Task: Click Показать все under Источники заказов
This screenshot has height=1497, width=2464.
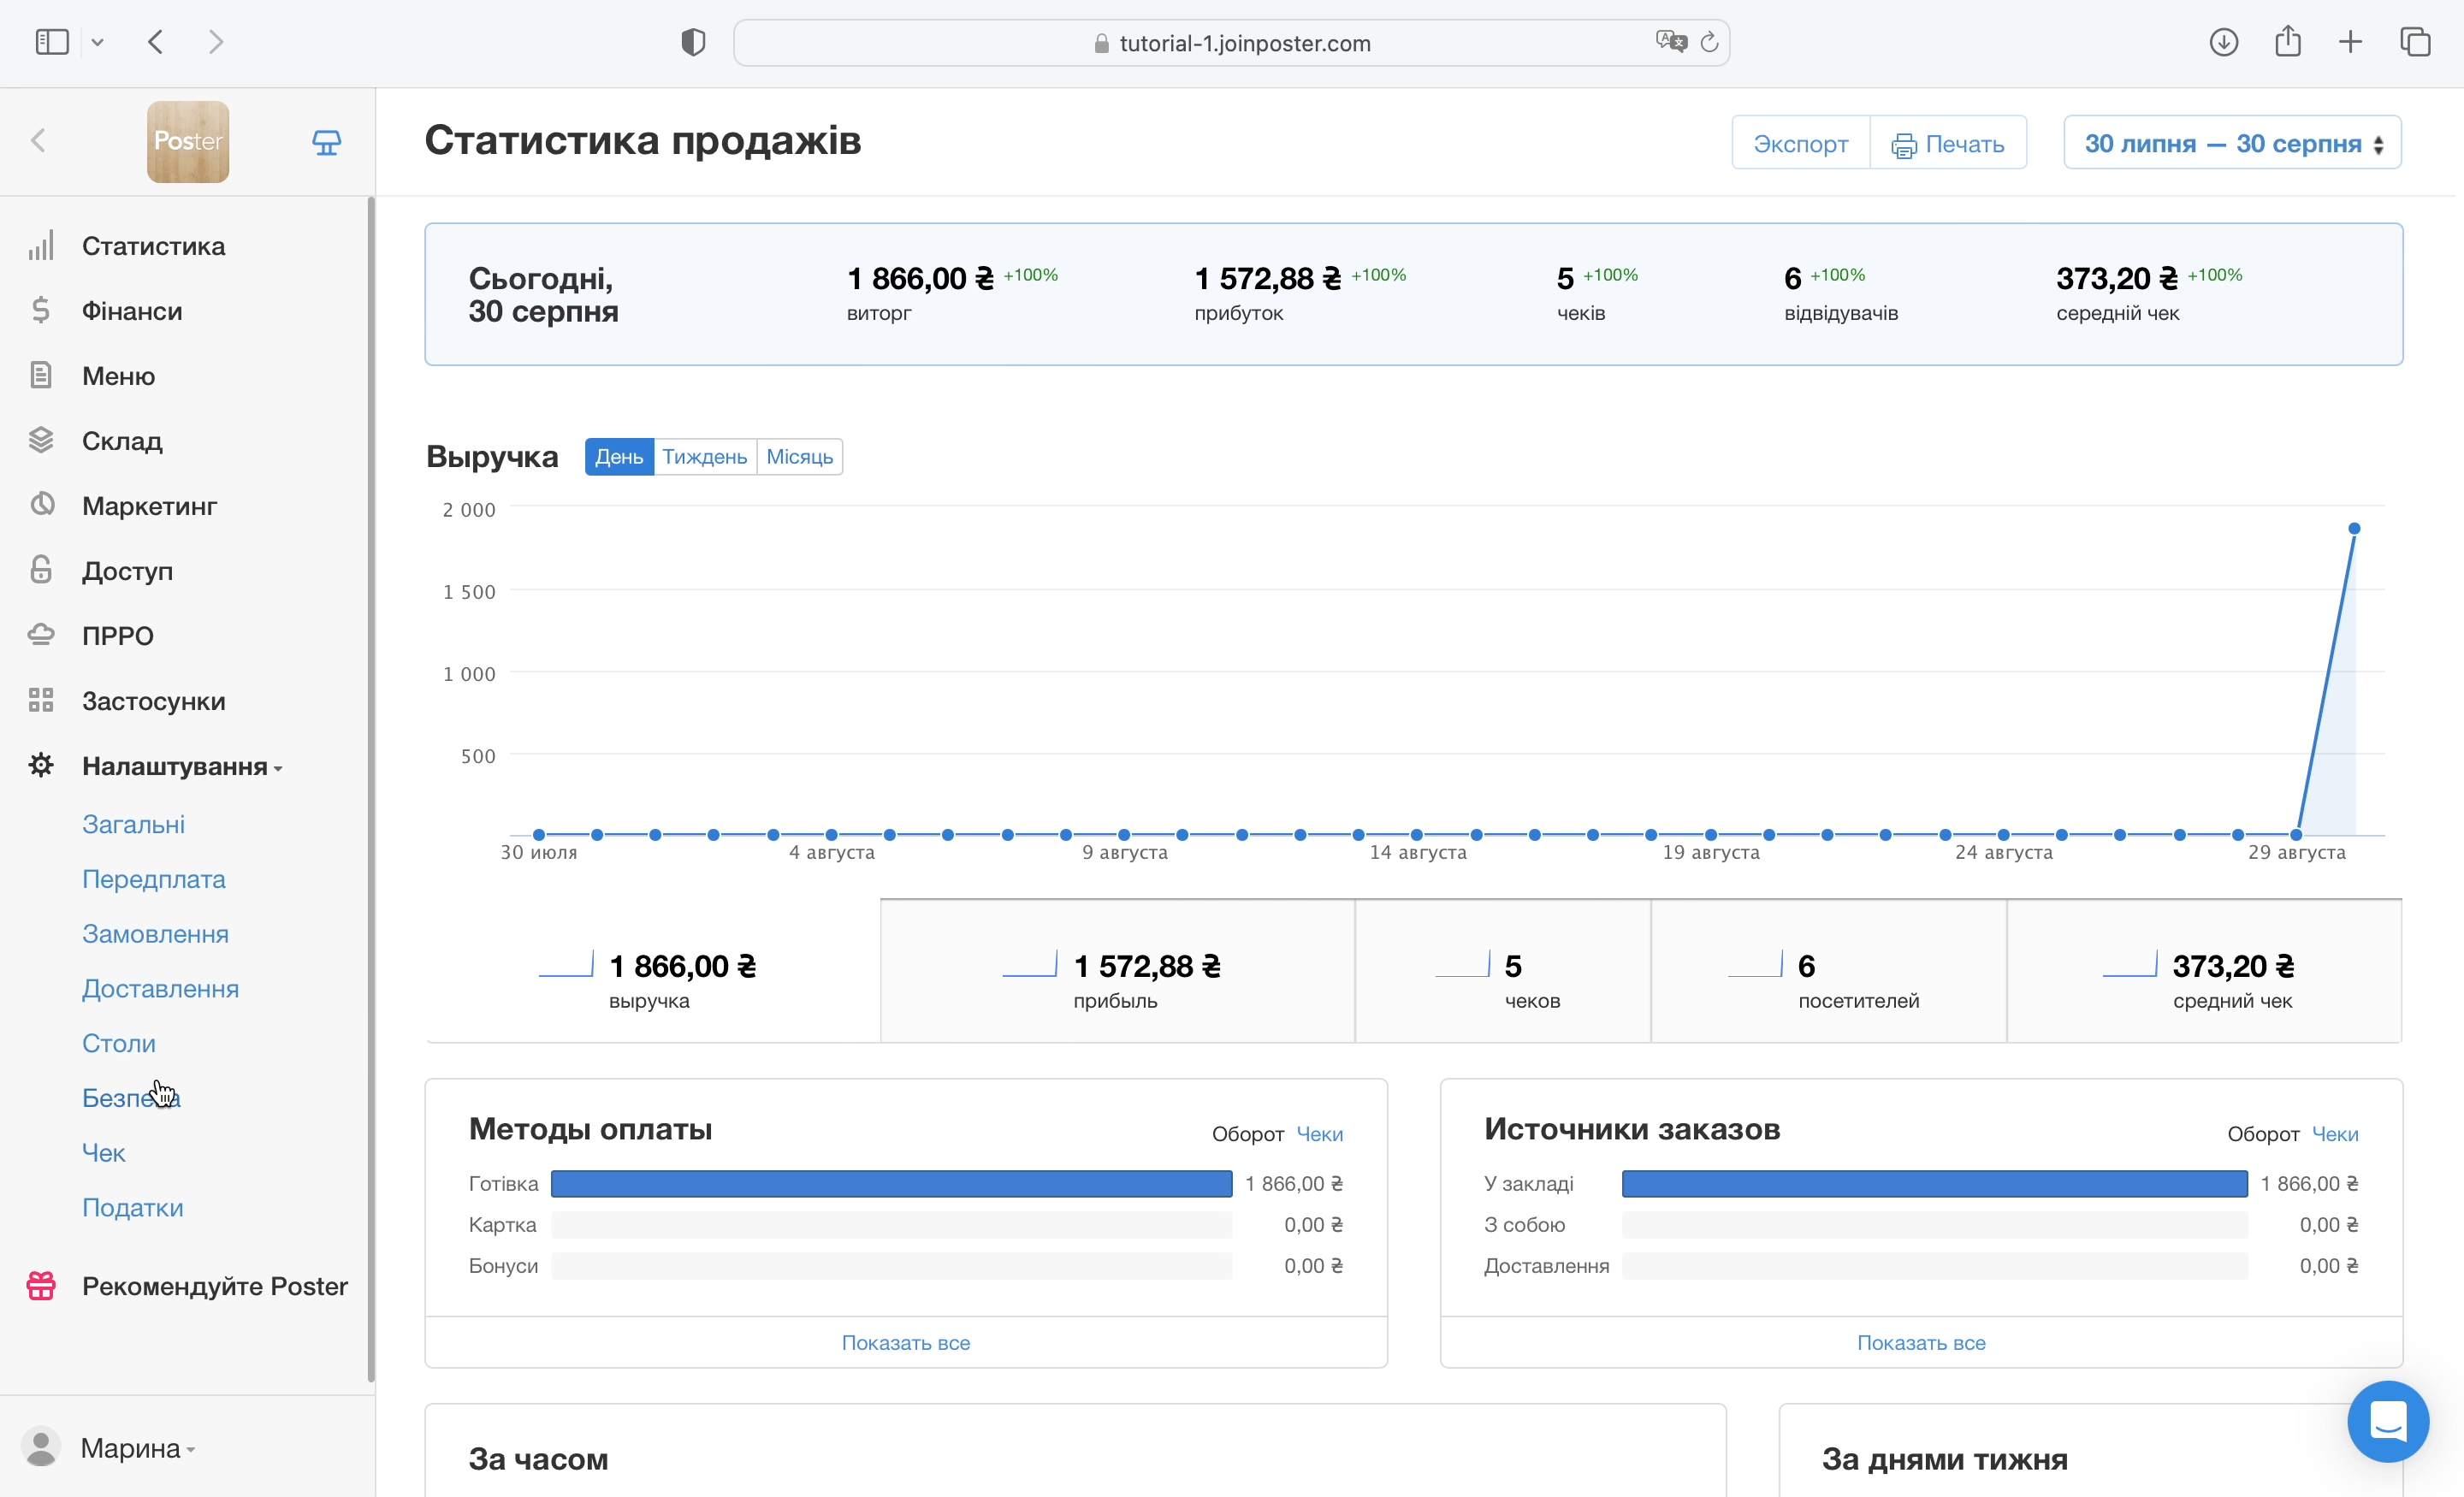Action: 1920,1343
